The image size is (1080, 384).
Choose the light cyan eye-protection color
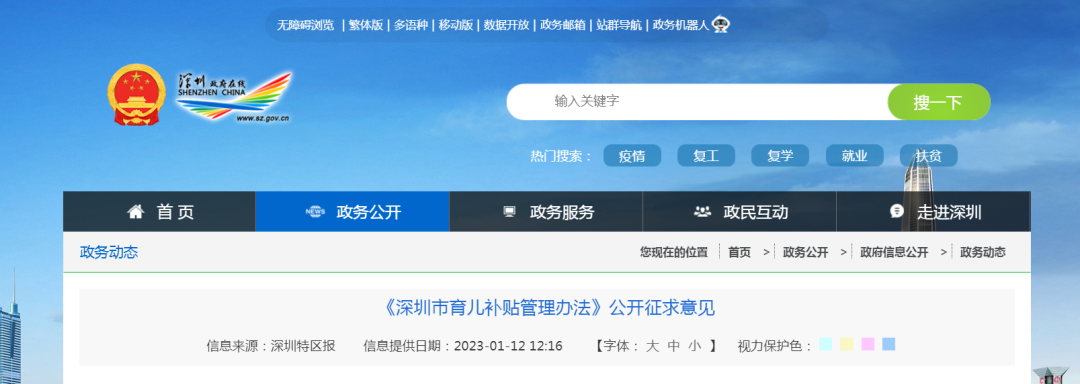point(826,344)
